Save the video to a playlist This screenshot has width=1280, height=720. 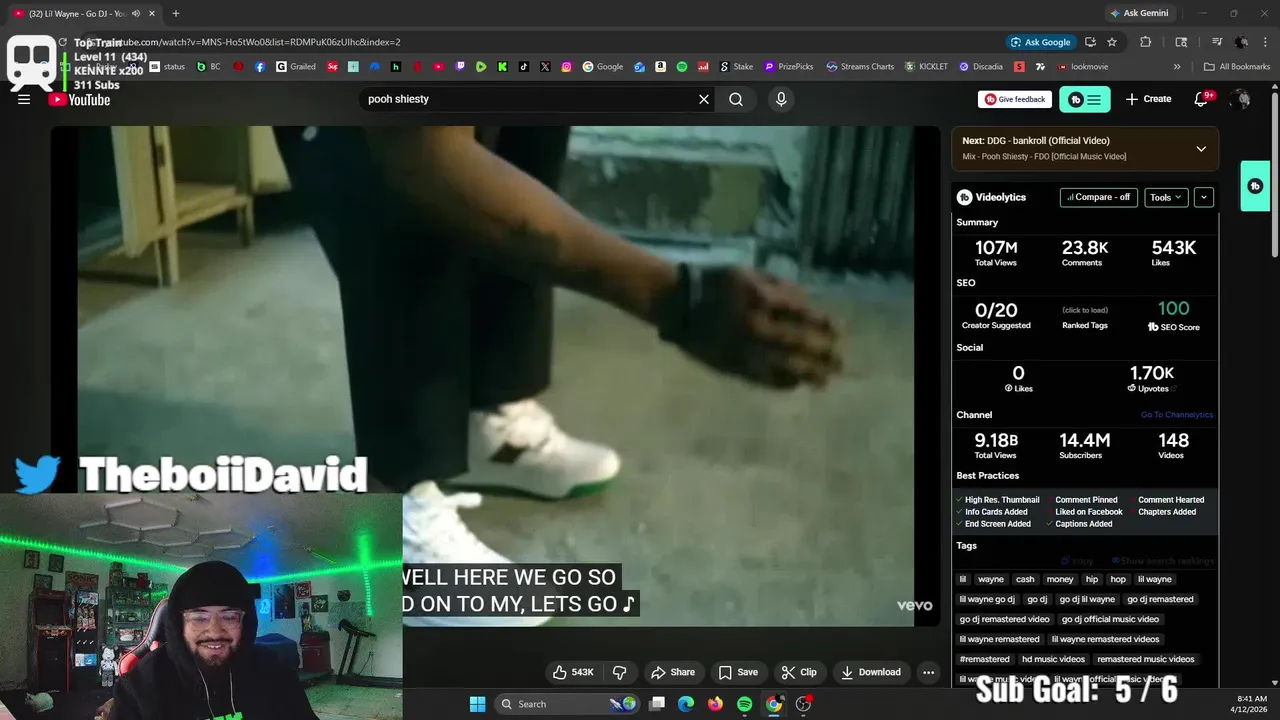click(738, 672)
